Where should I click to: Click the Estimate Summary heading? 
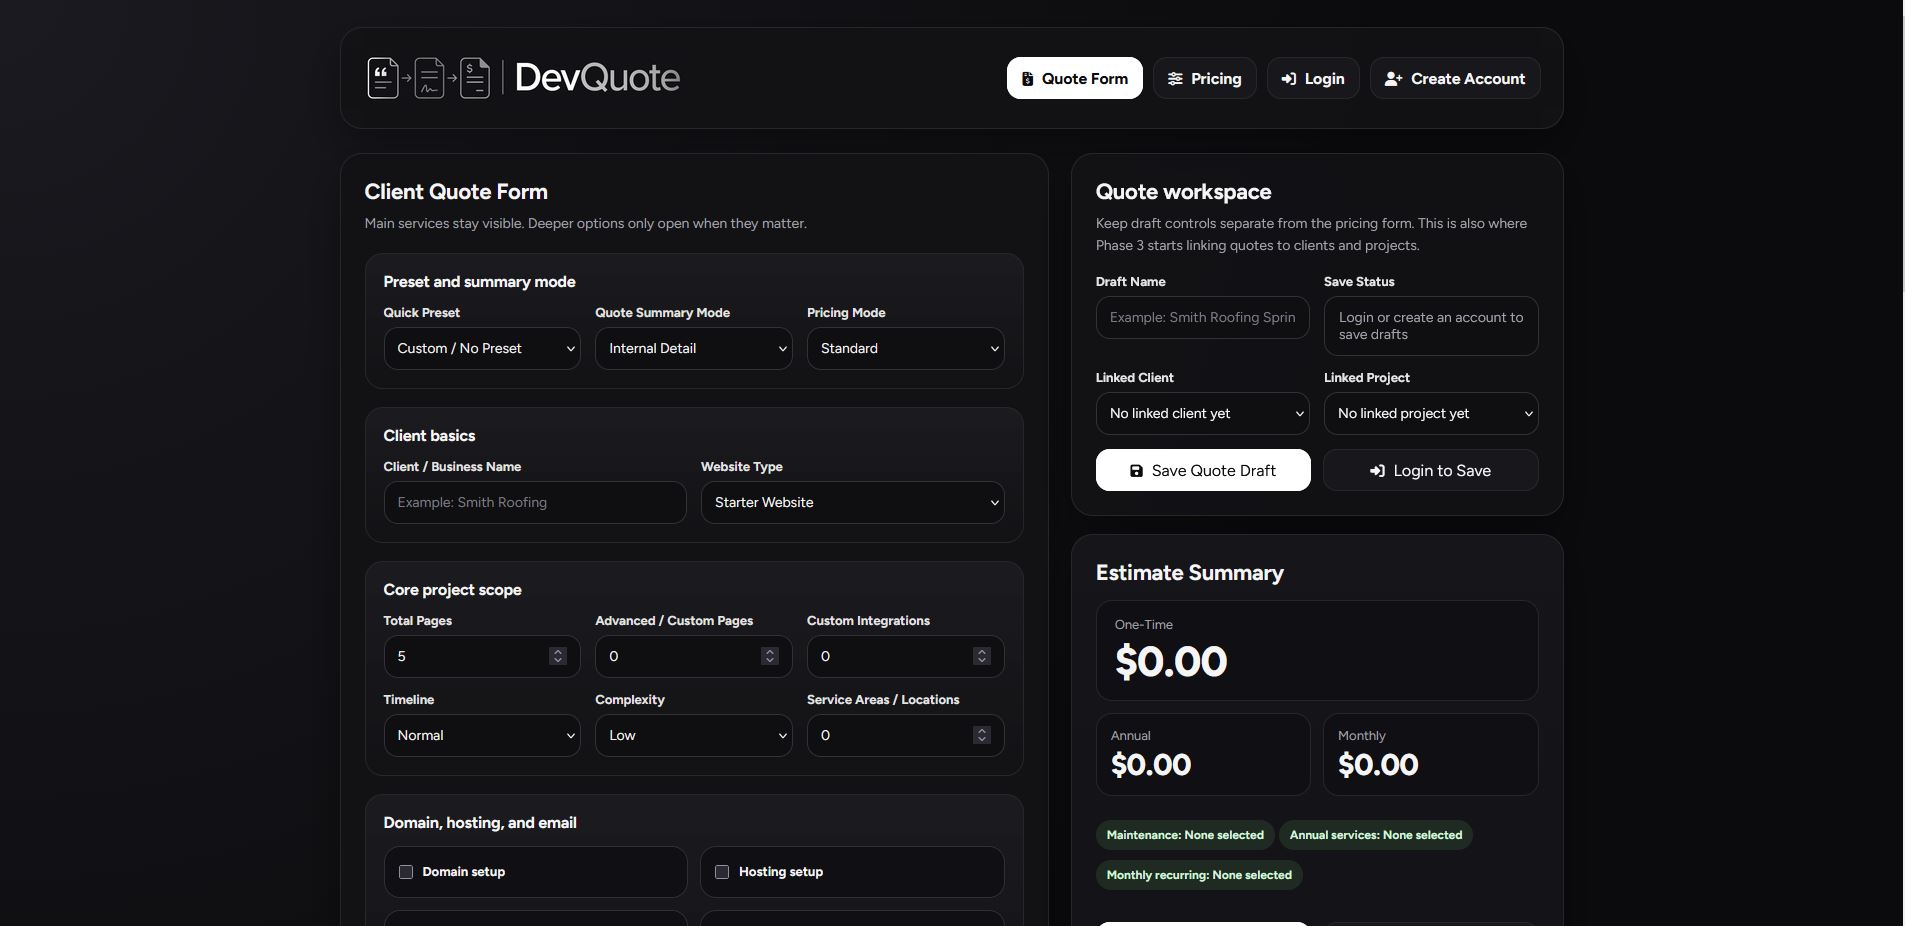[1190, 573]
